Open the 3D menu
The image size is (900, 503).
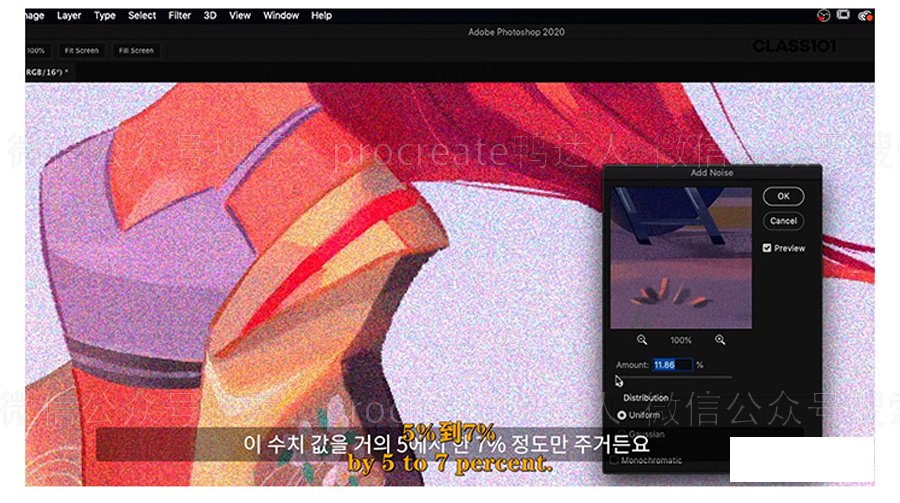[x=210, y=16]
